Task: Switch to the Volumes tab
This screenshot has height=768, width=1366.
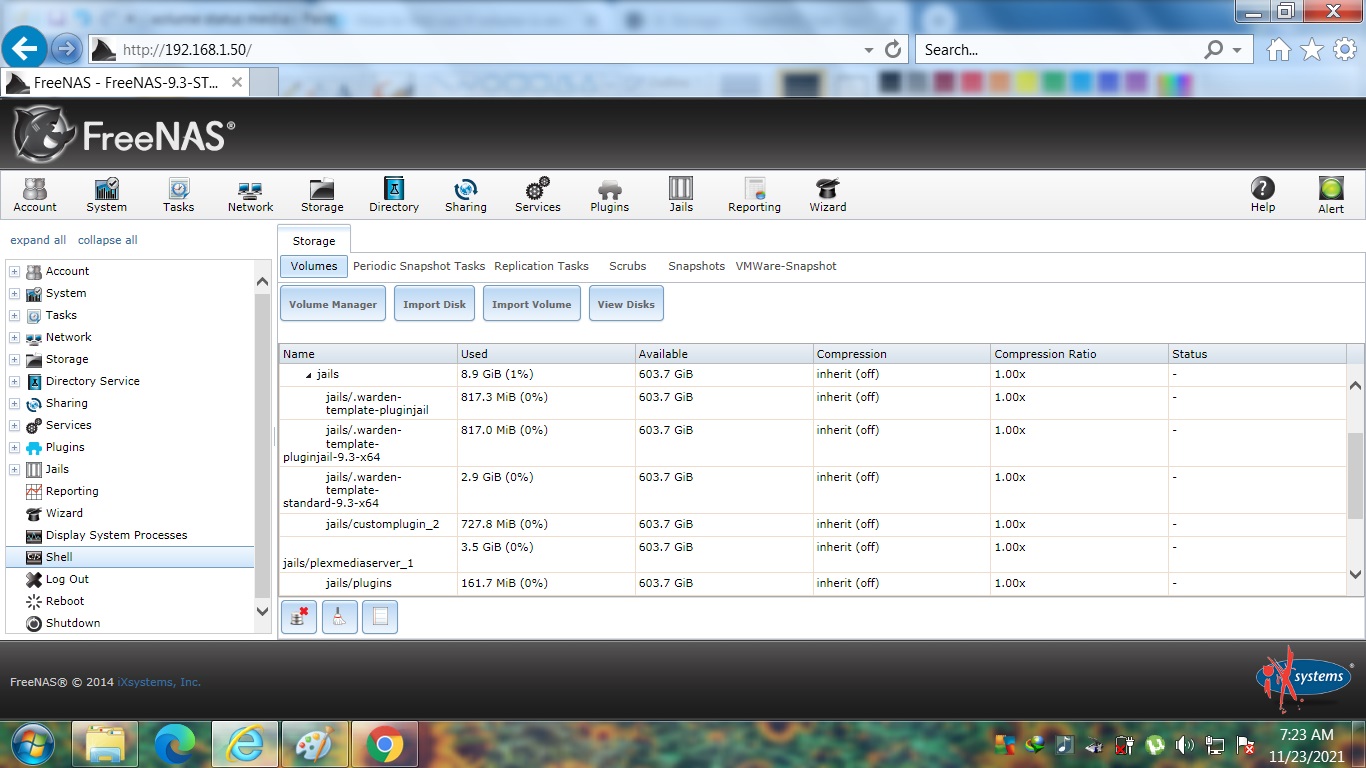Action: coord(314,266)
